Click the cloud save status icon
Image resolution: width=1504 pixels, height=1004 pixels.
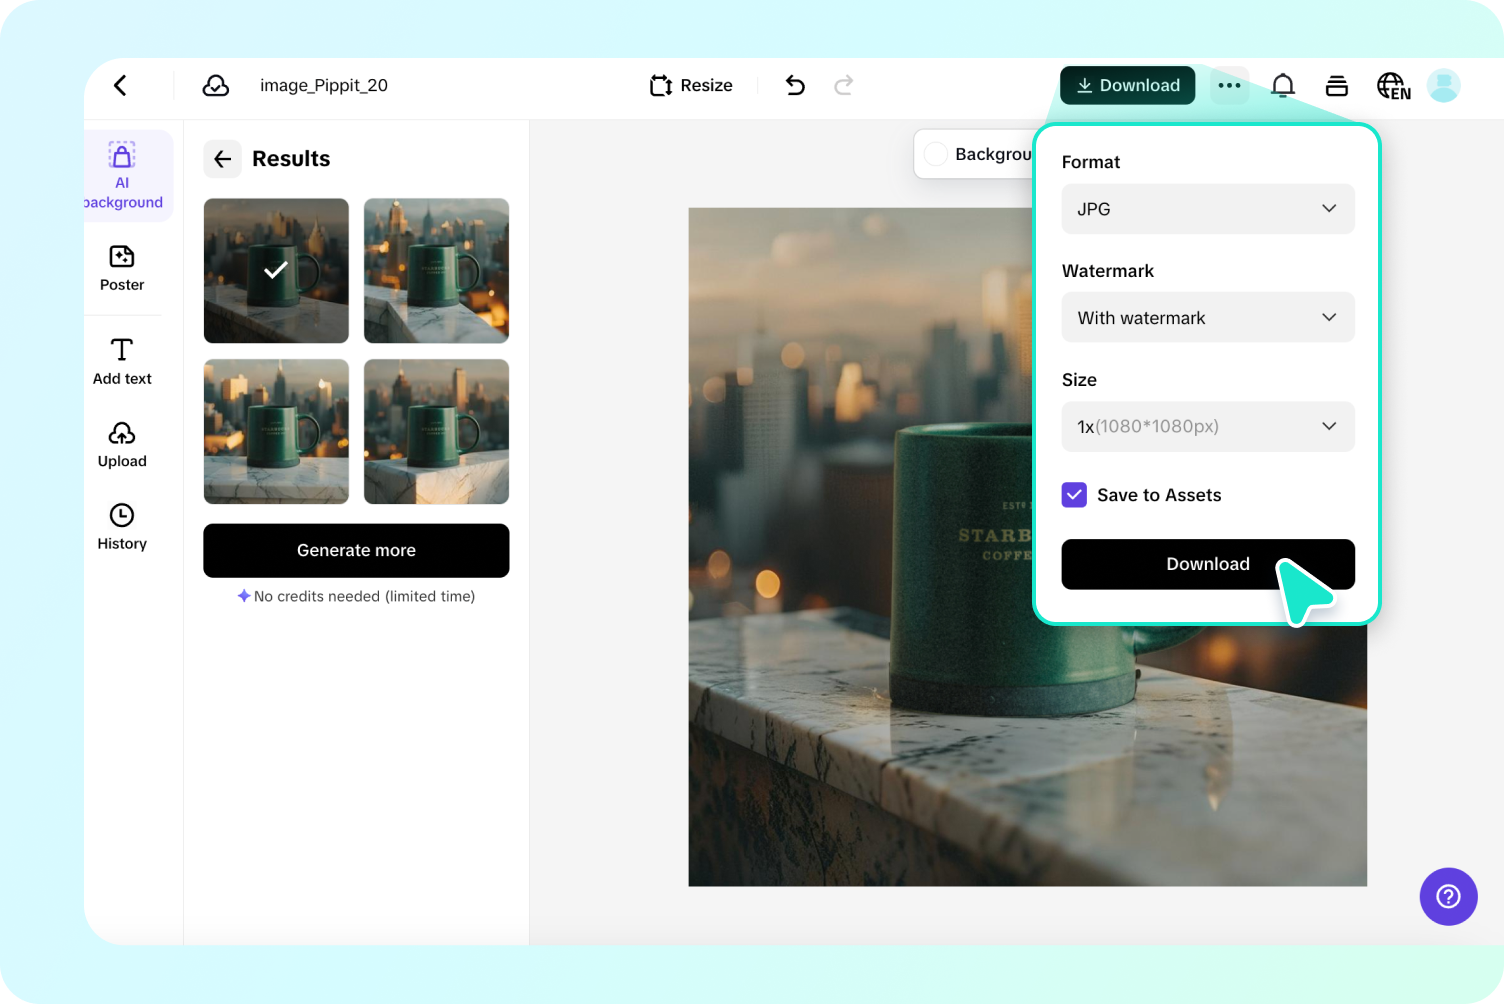tap(216, 86)
